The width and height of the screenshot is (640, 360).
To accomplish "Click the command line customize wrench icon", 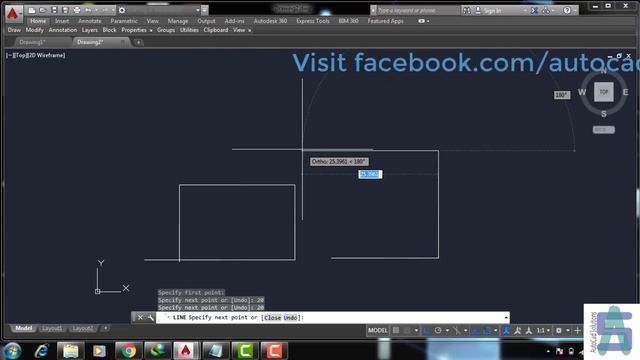I will (150, 318).
